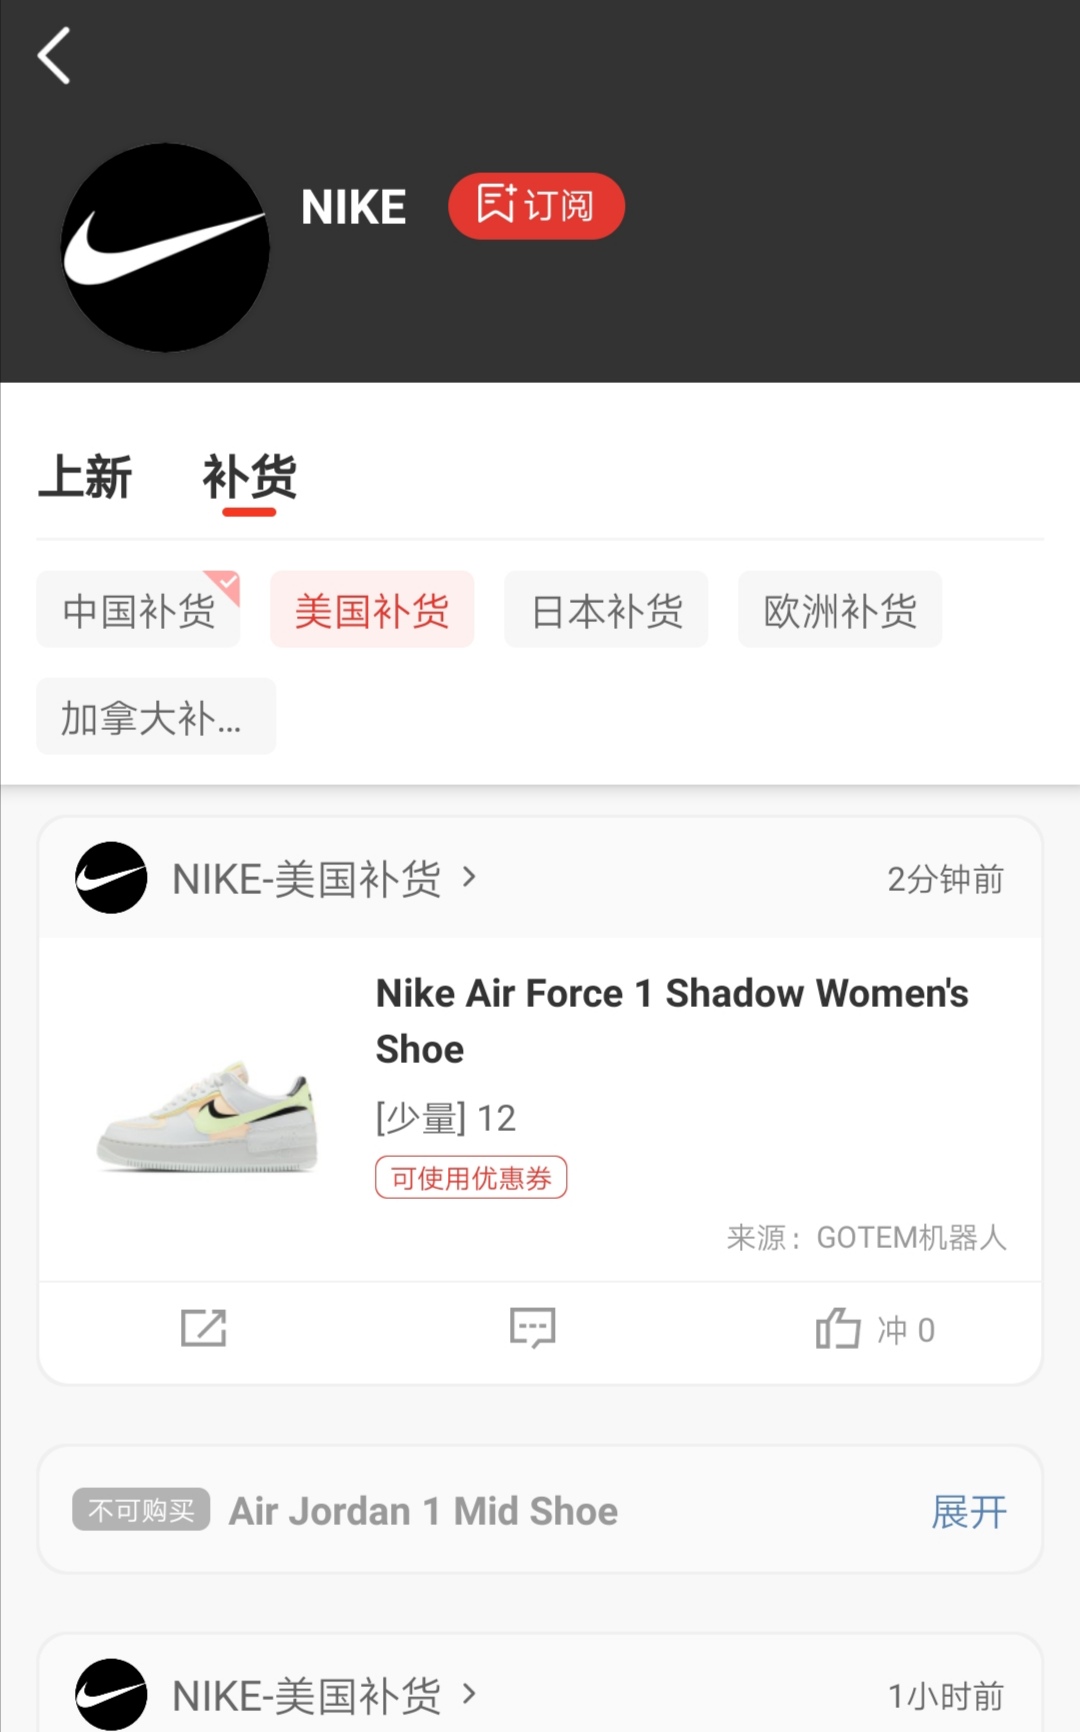The image size is (1080, 1732).
Task: Open the Nike Air Force 1 Shadow title
Action: (671, 1021)
